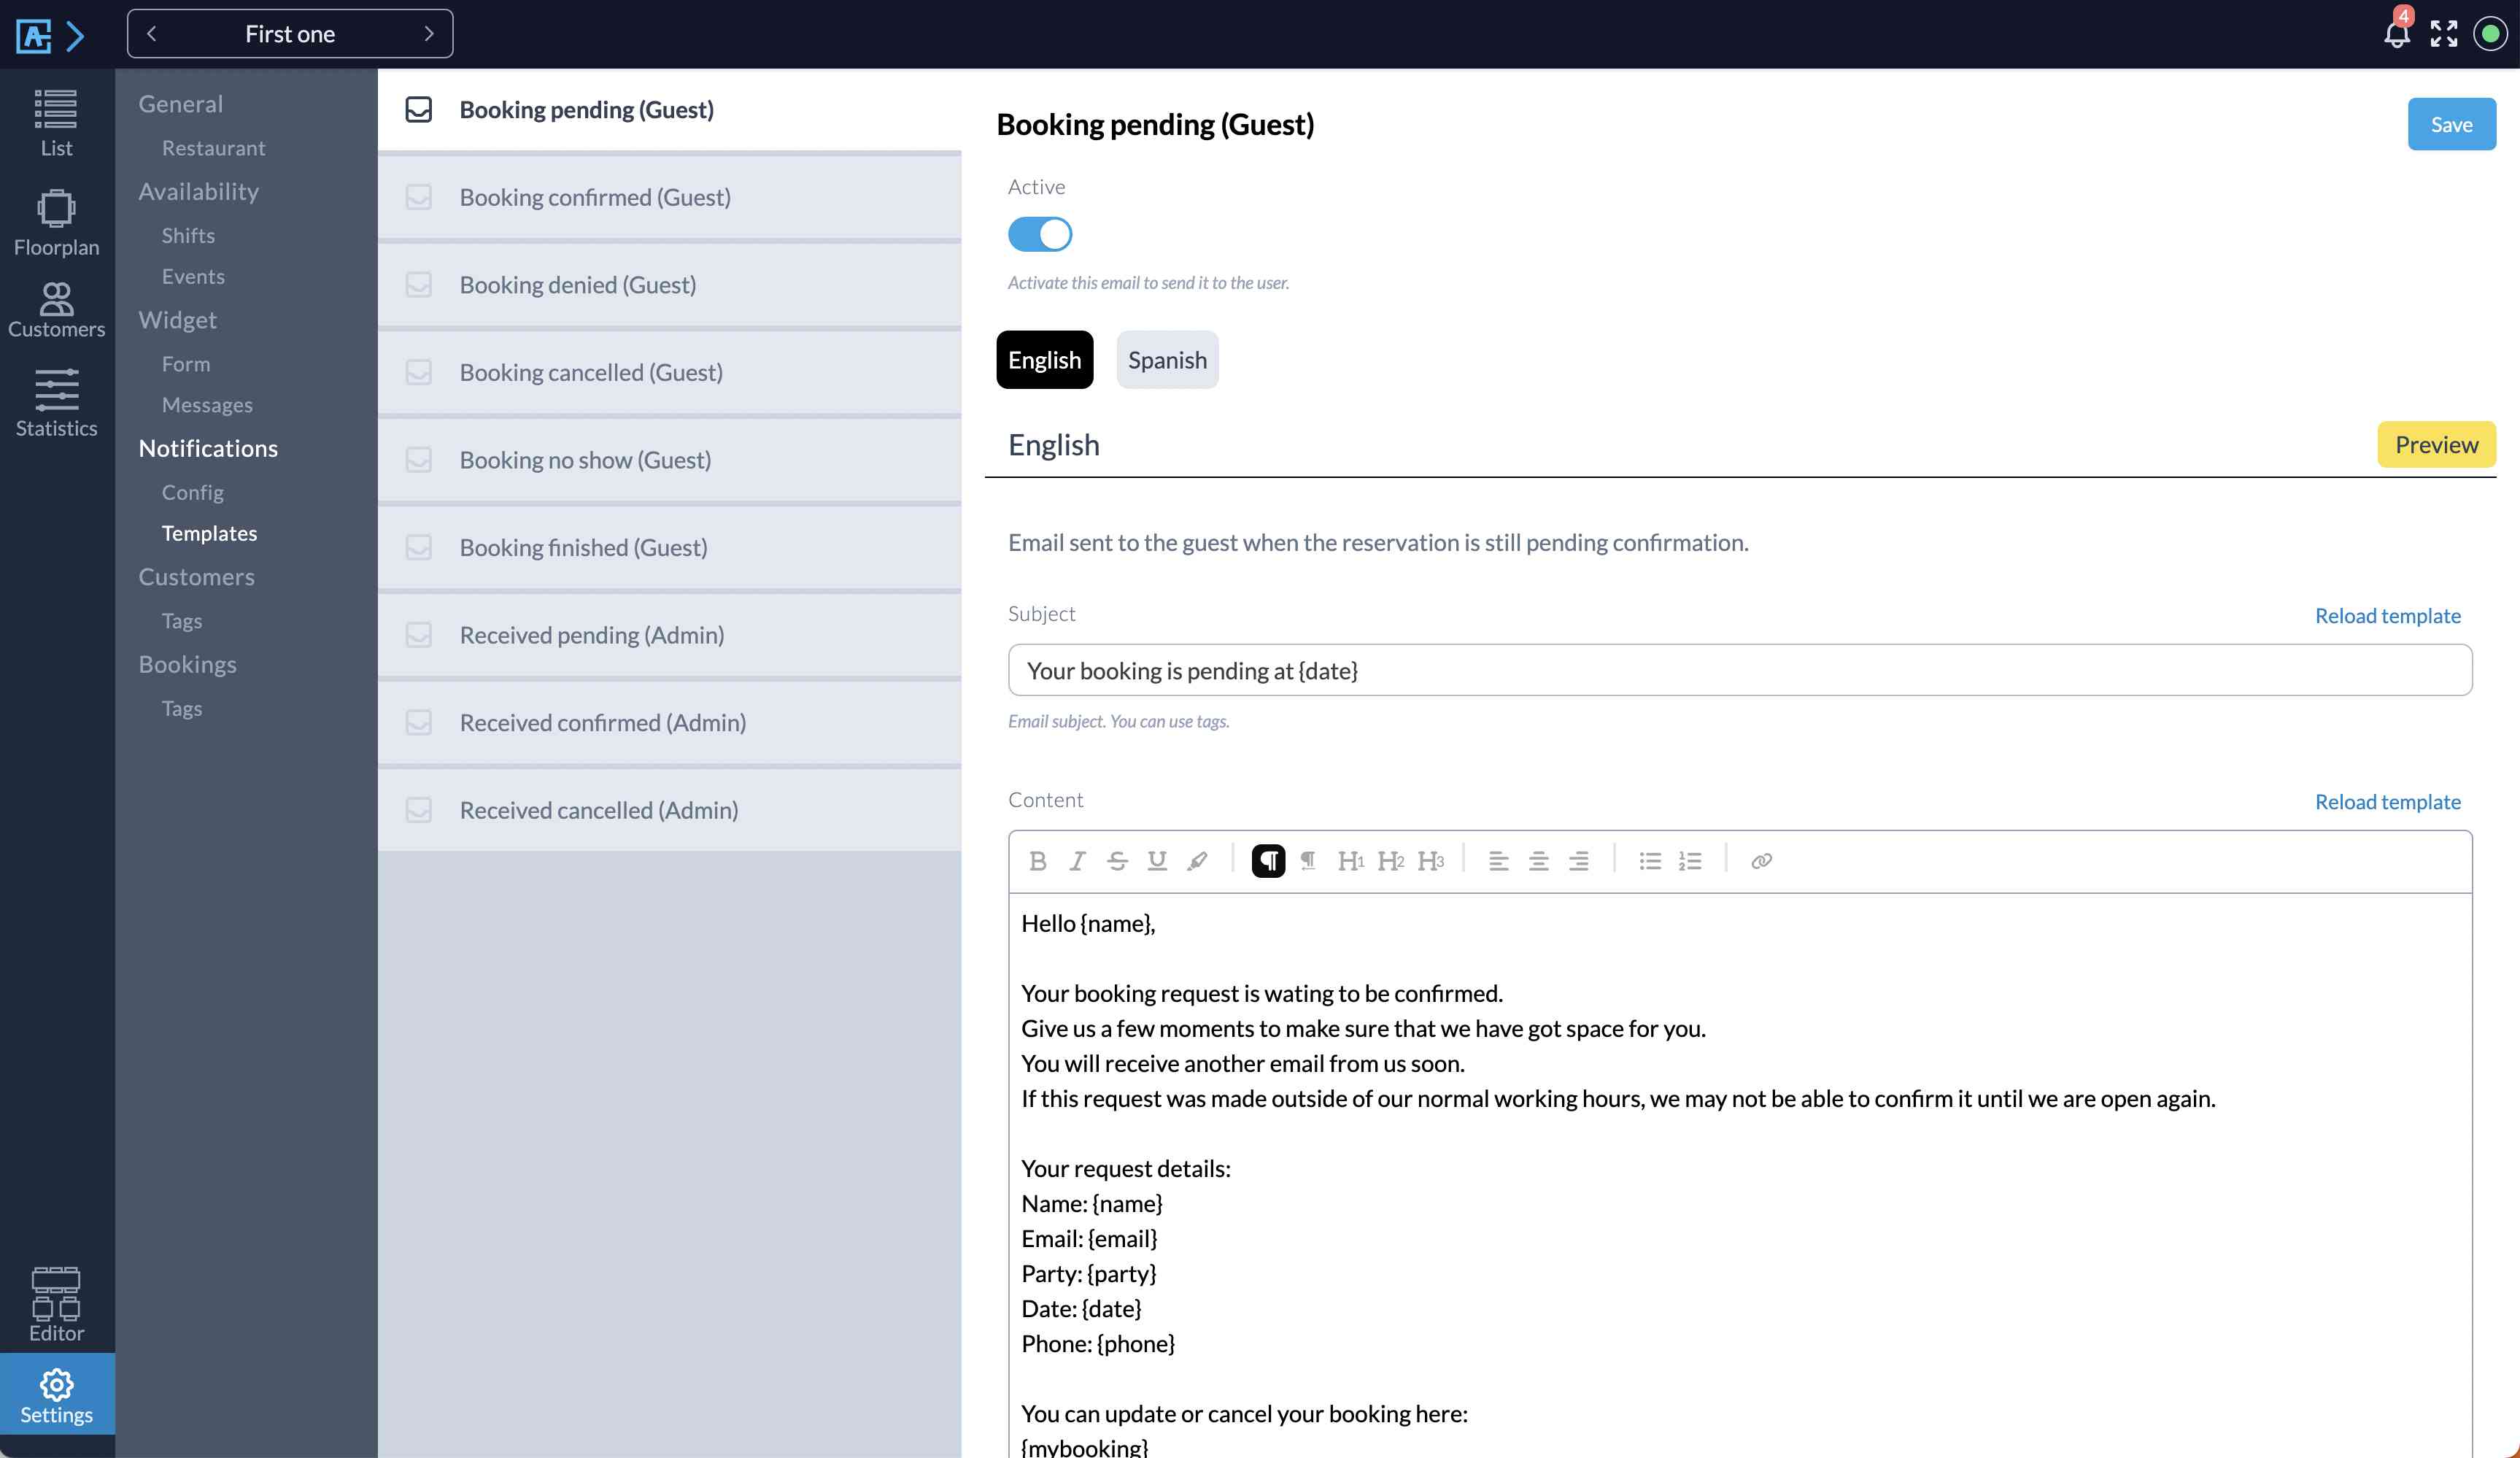Screen dimensions: 2520x1458
Task: Align text right
Action: tap(1578, 860)
